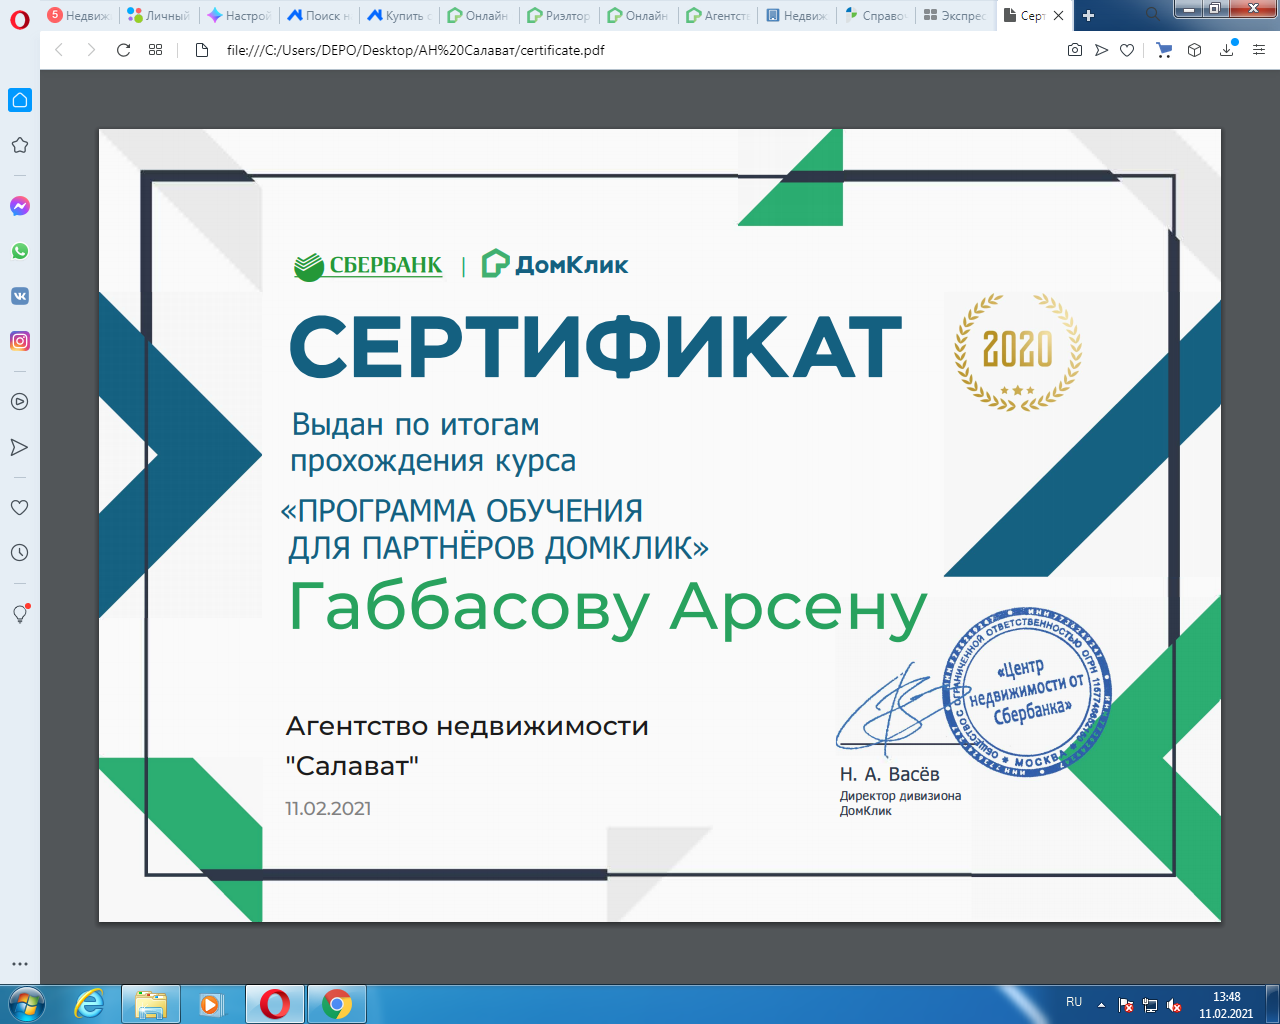The width and height of the screenshot is (1280, 1024).
Task: Search open tabs with magnifier icon
Action: coord(1153,15)
